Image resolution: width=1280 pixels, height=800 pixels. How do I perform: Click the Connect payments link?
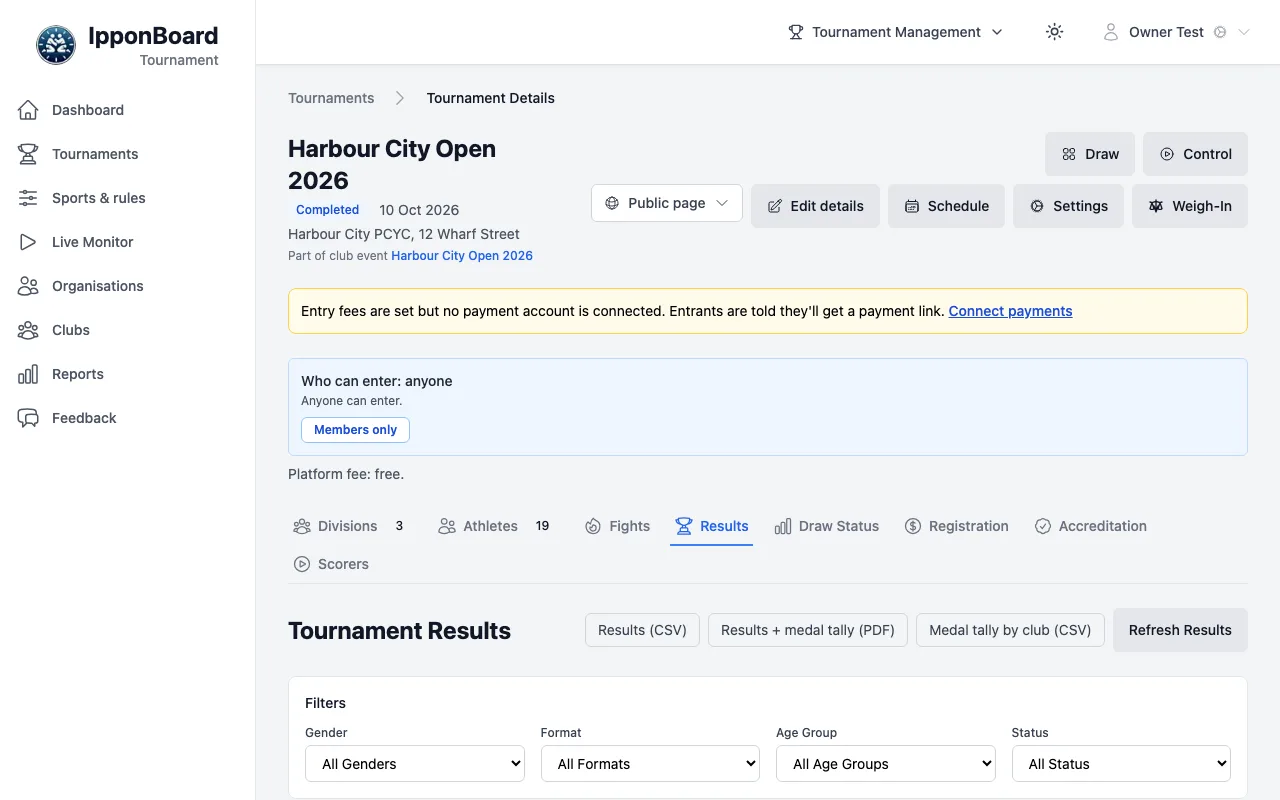(1010, 311)
